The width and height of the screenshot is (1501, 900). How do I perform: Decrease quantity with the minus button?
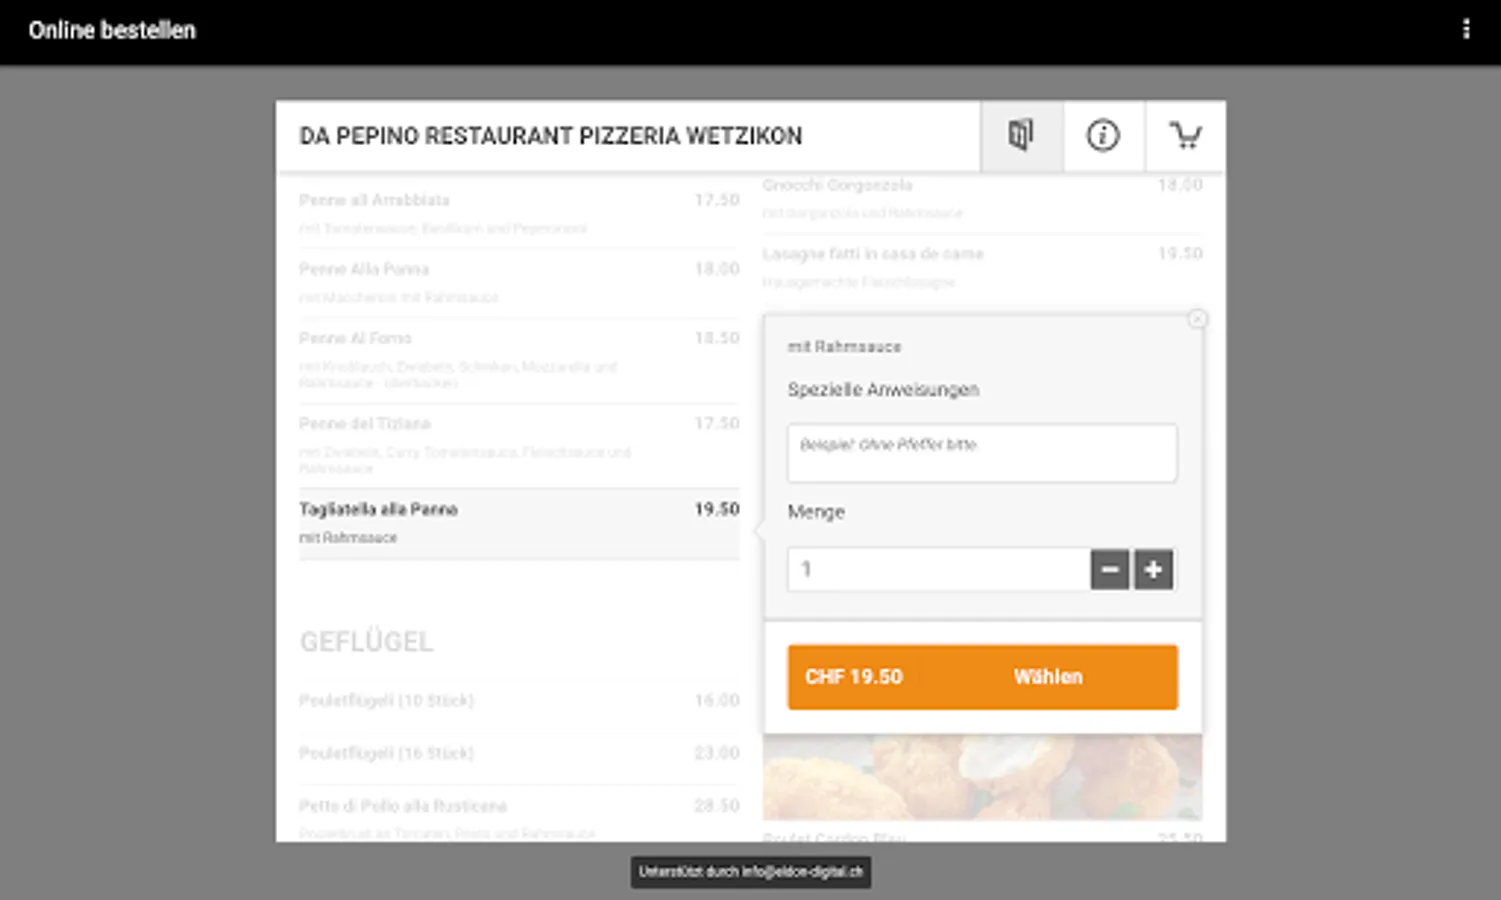coord(1109,570)
